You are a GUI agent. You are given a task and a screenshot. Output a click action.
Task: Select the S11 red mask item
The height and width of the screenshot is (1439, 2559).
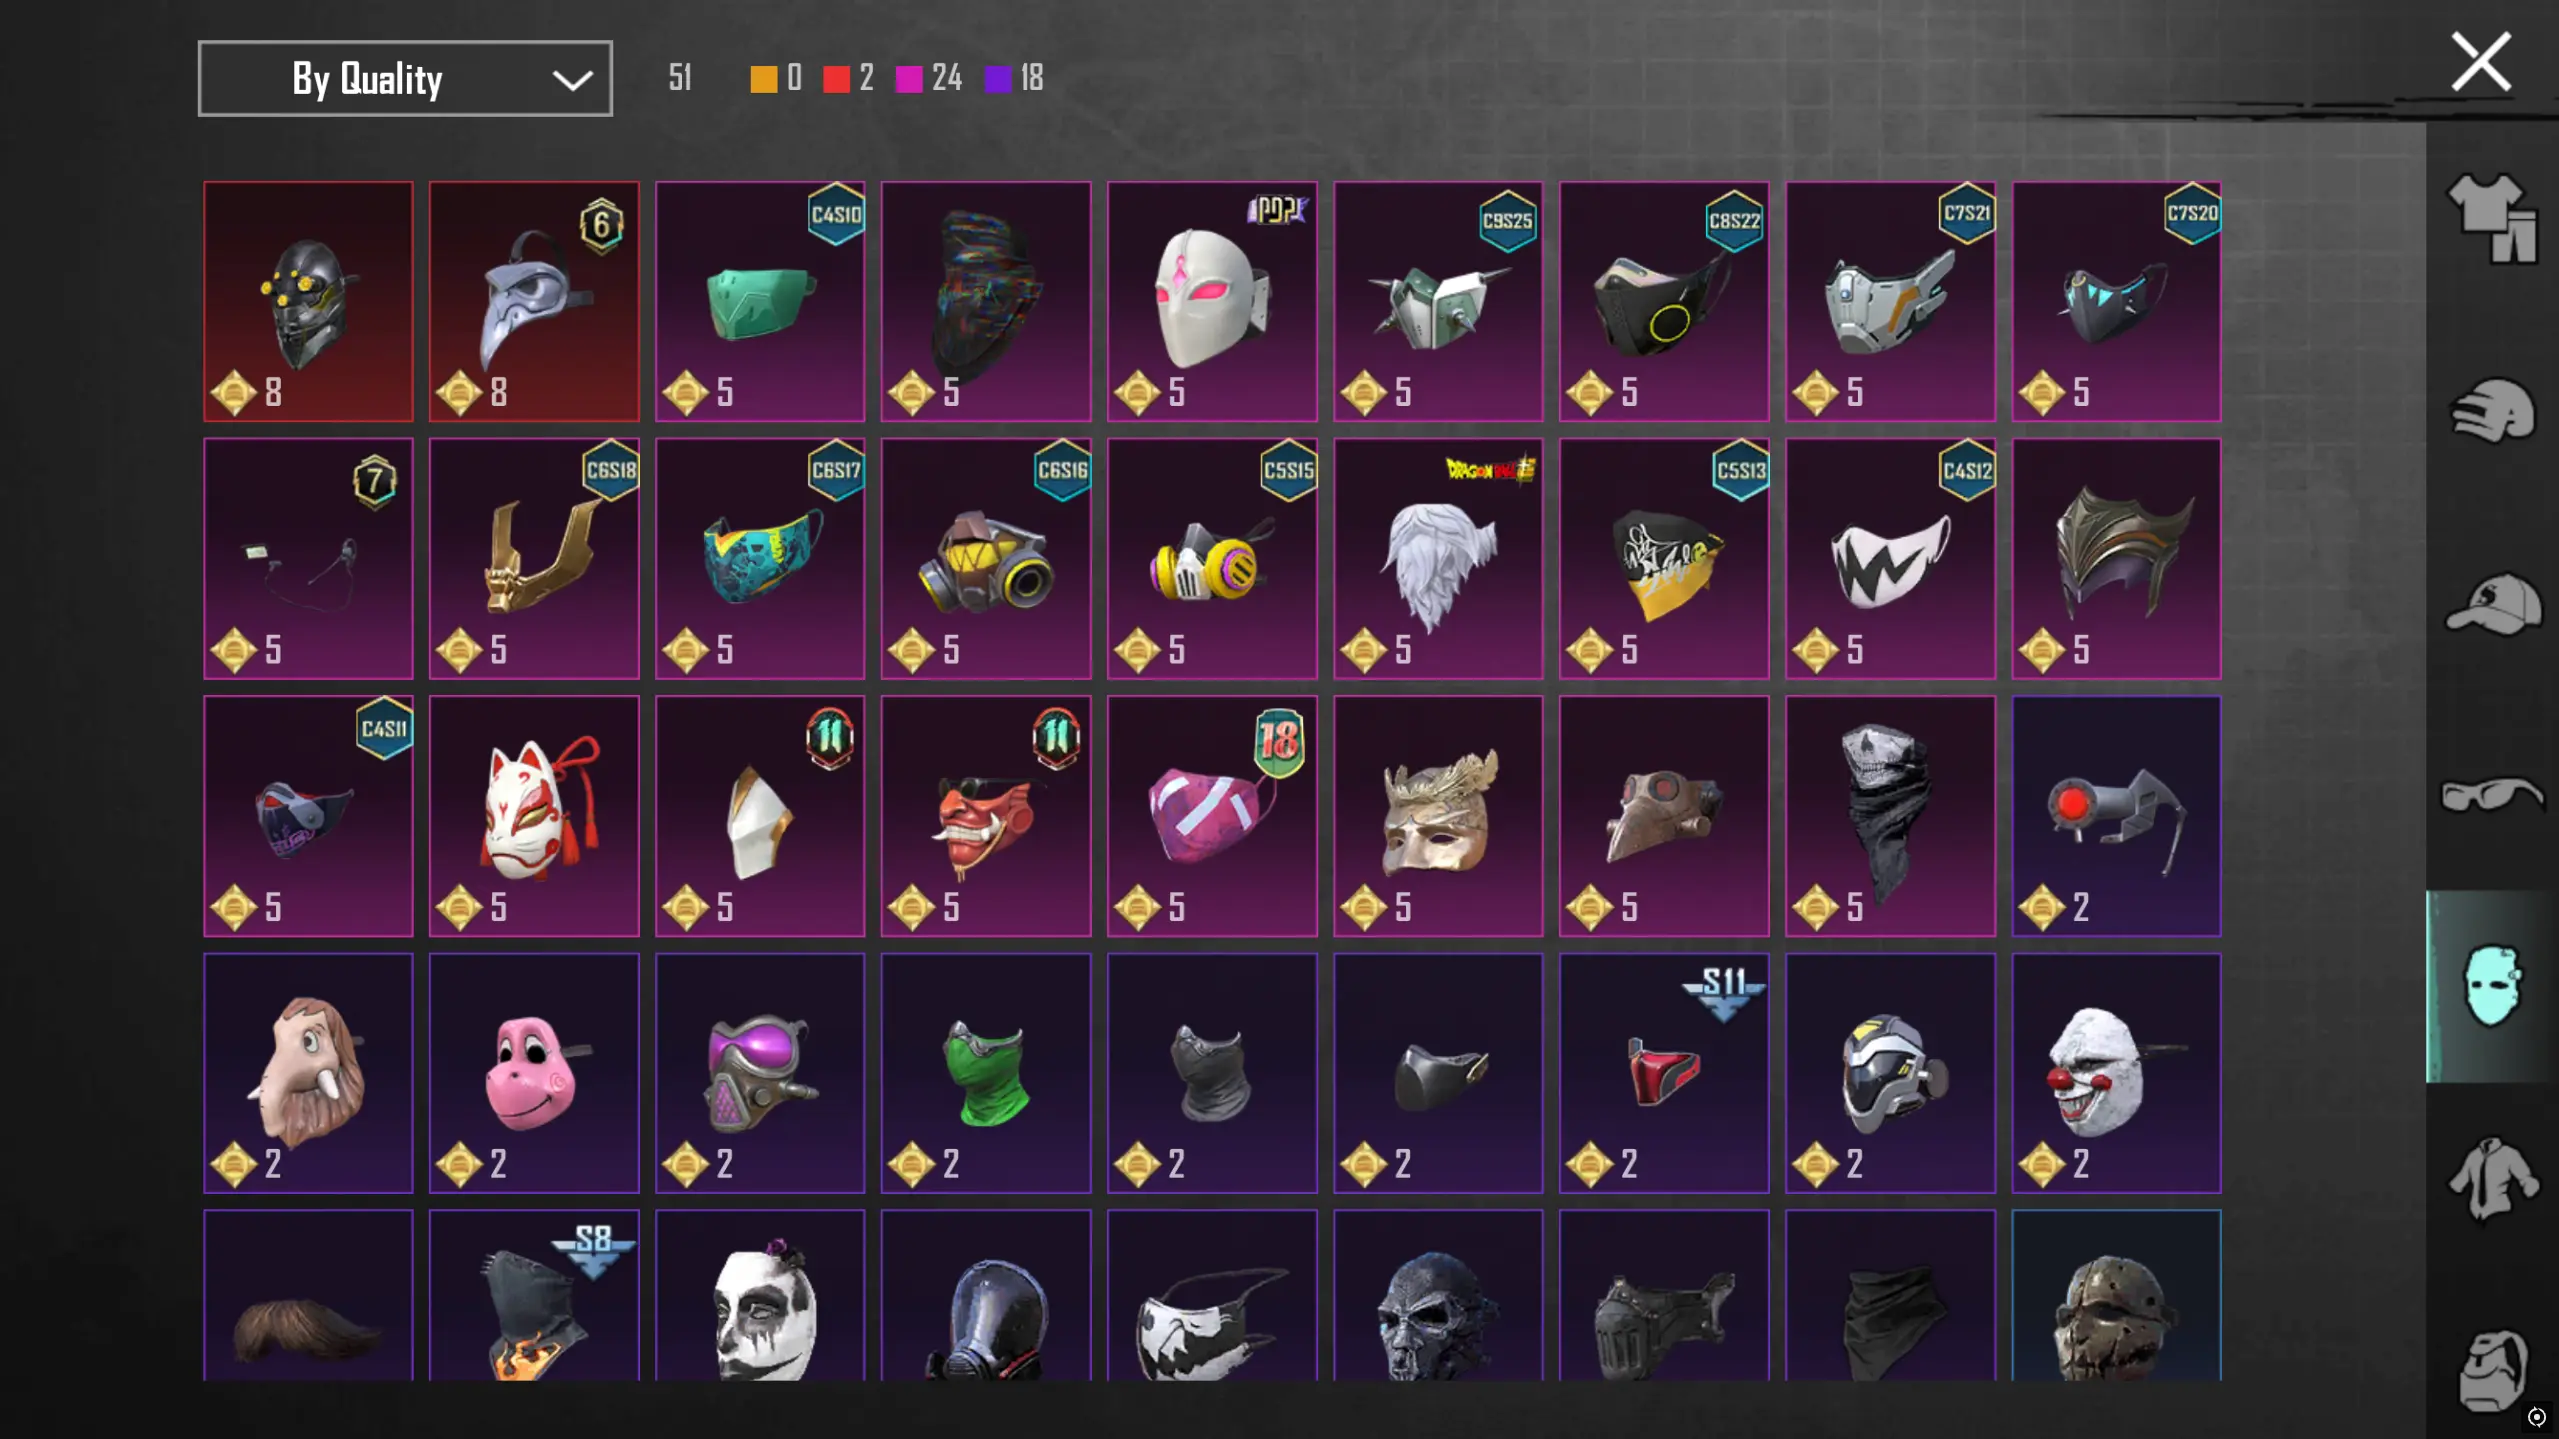[1664, 1073]
